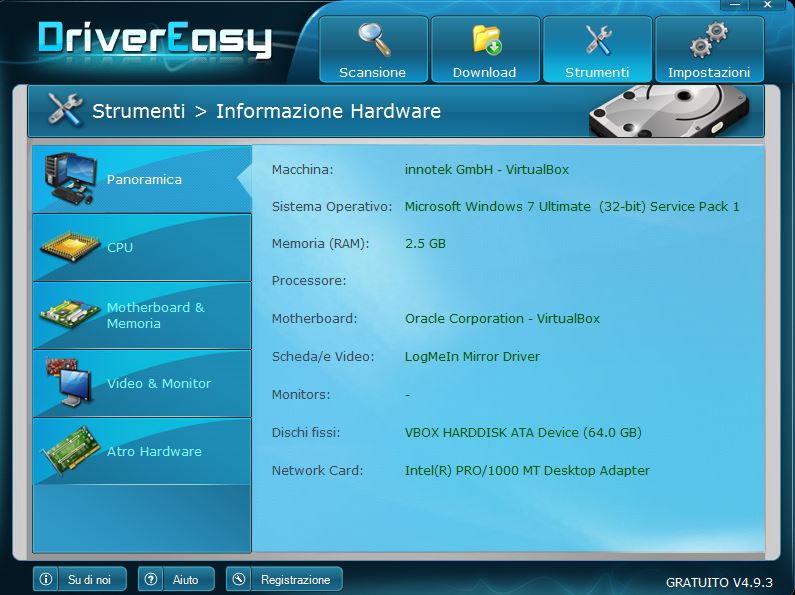Click the Sistema Operativo value text
This screenshot has height=595, width=795.
[x=572, y=207]
